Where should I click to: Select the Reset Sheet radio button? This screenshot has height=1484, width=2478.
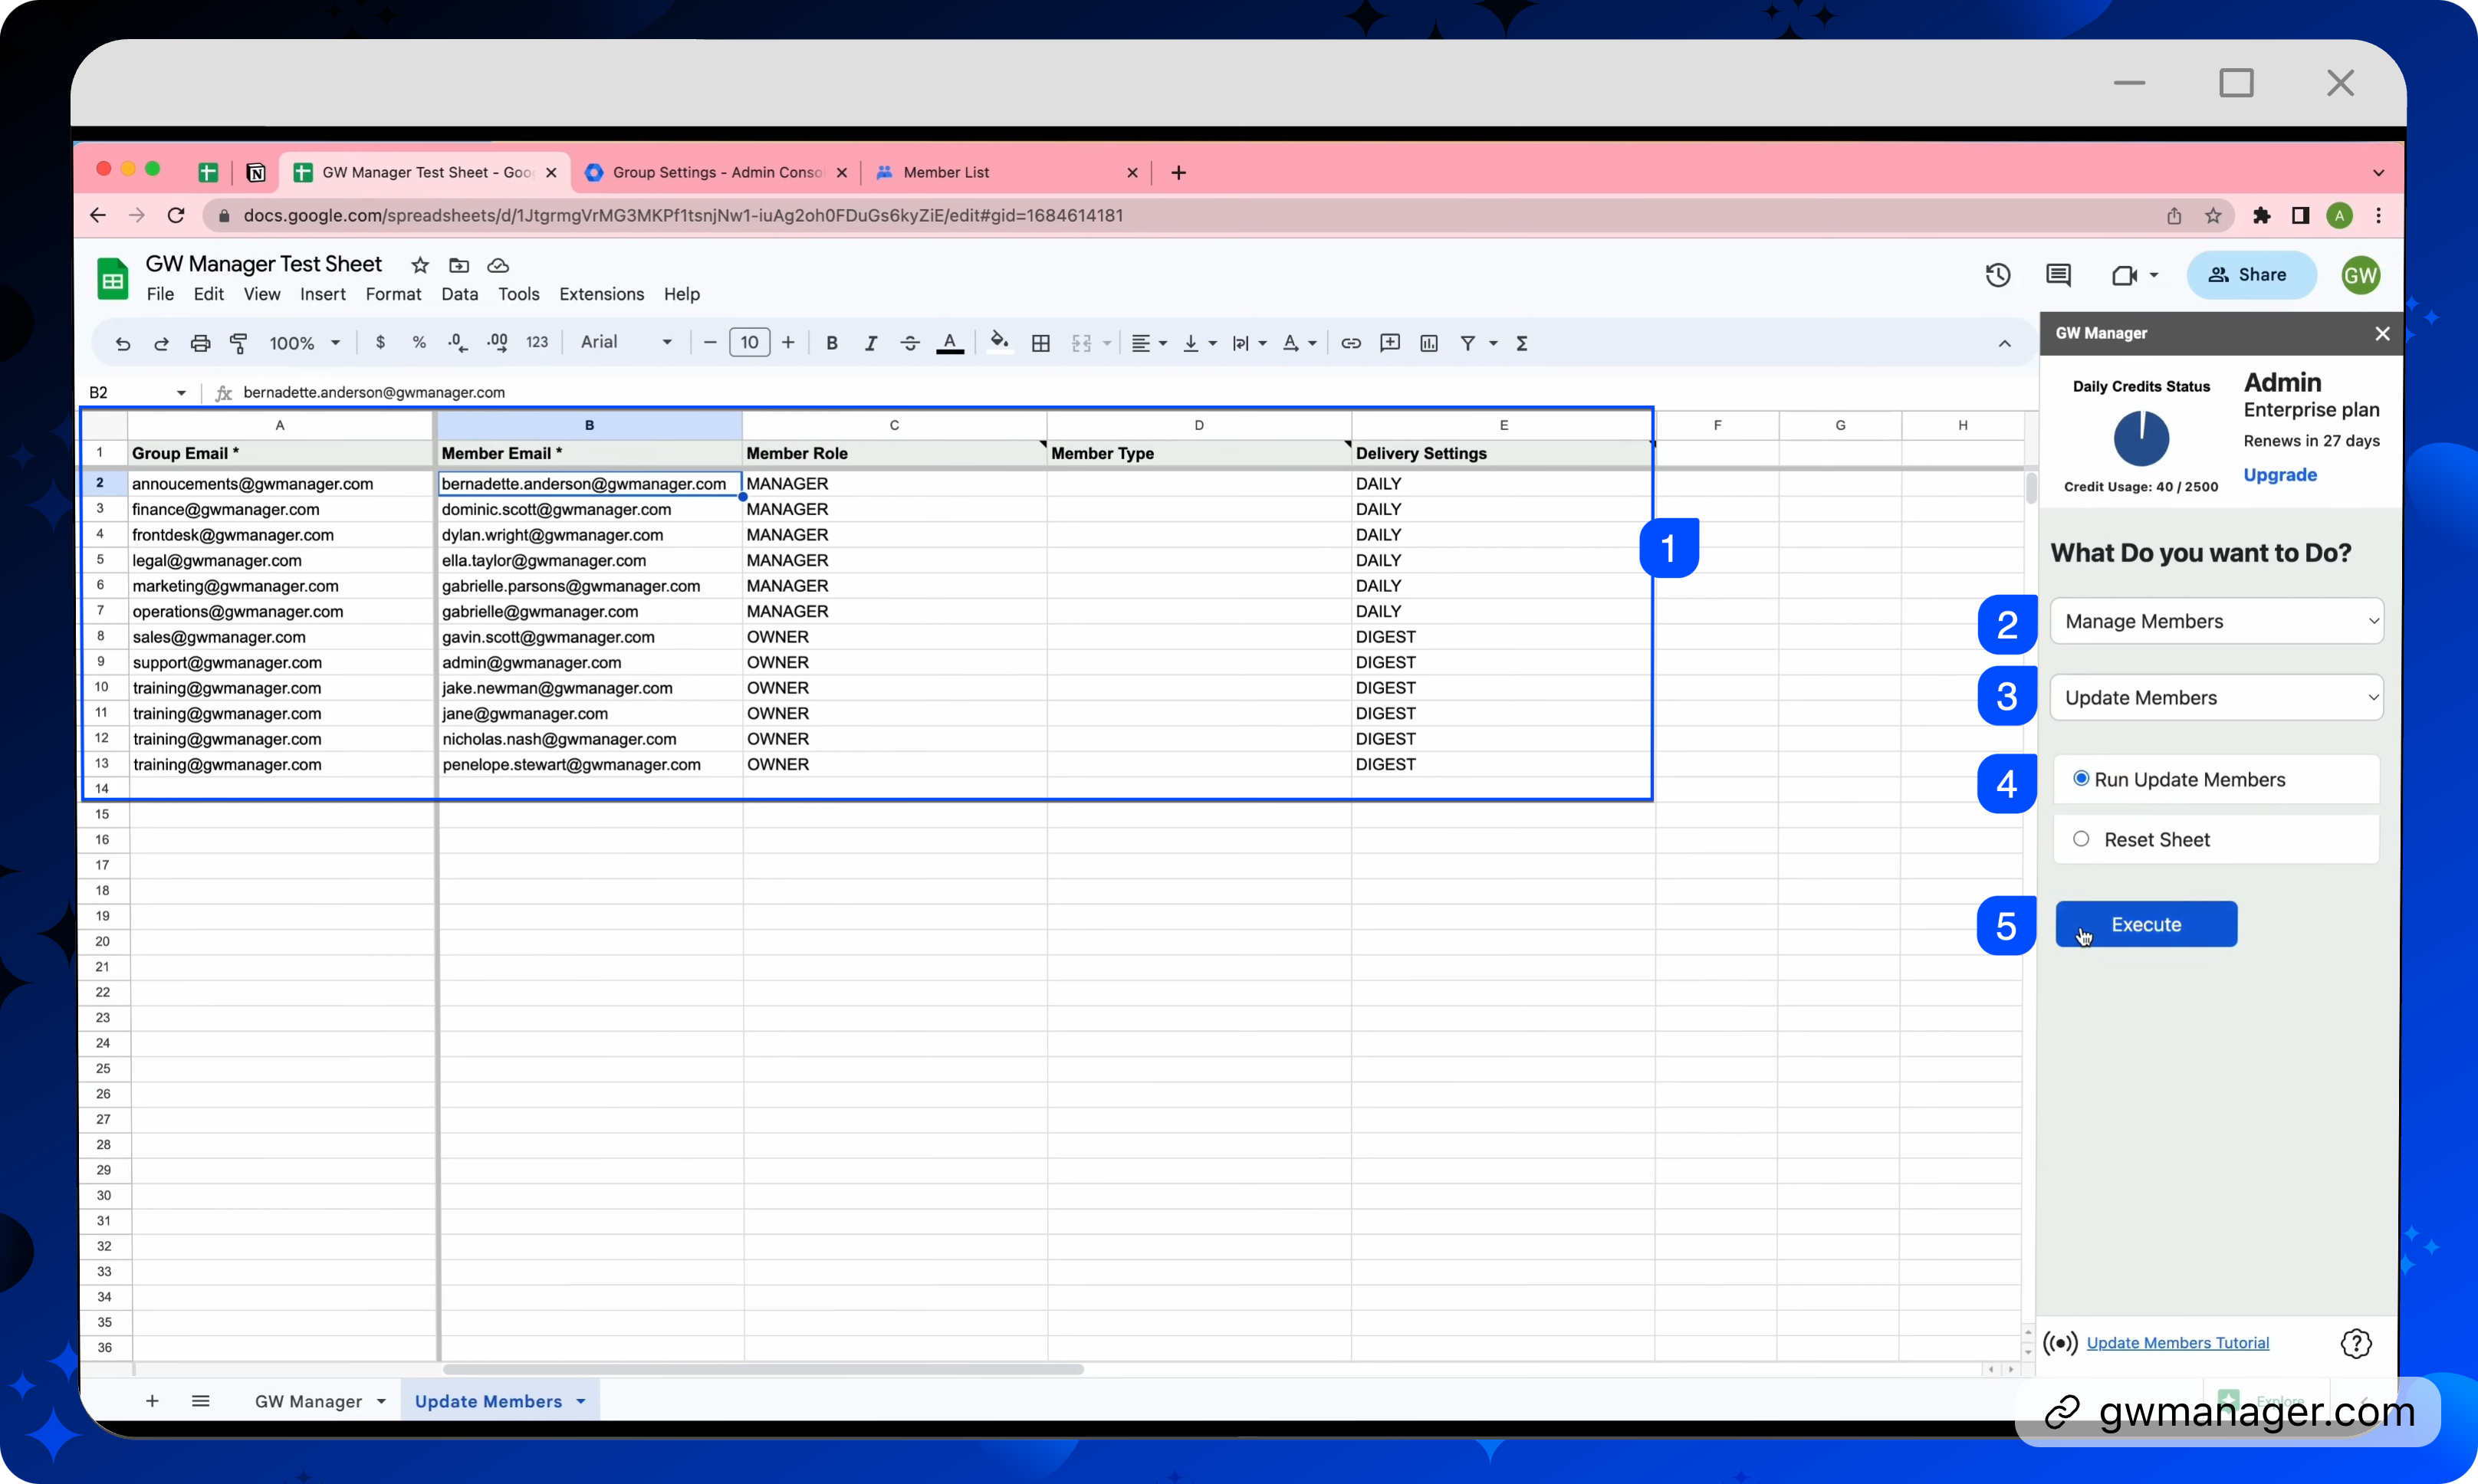(2081, 839)
